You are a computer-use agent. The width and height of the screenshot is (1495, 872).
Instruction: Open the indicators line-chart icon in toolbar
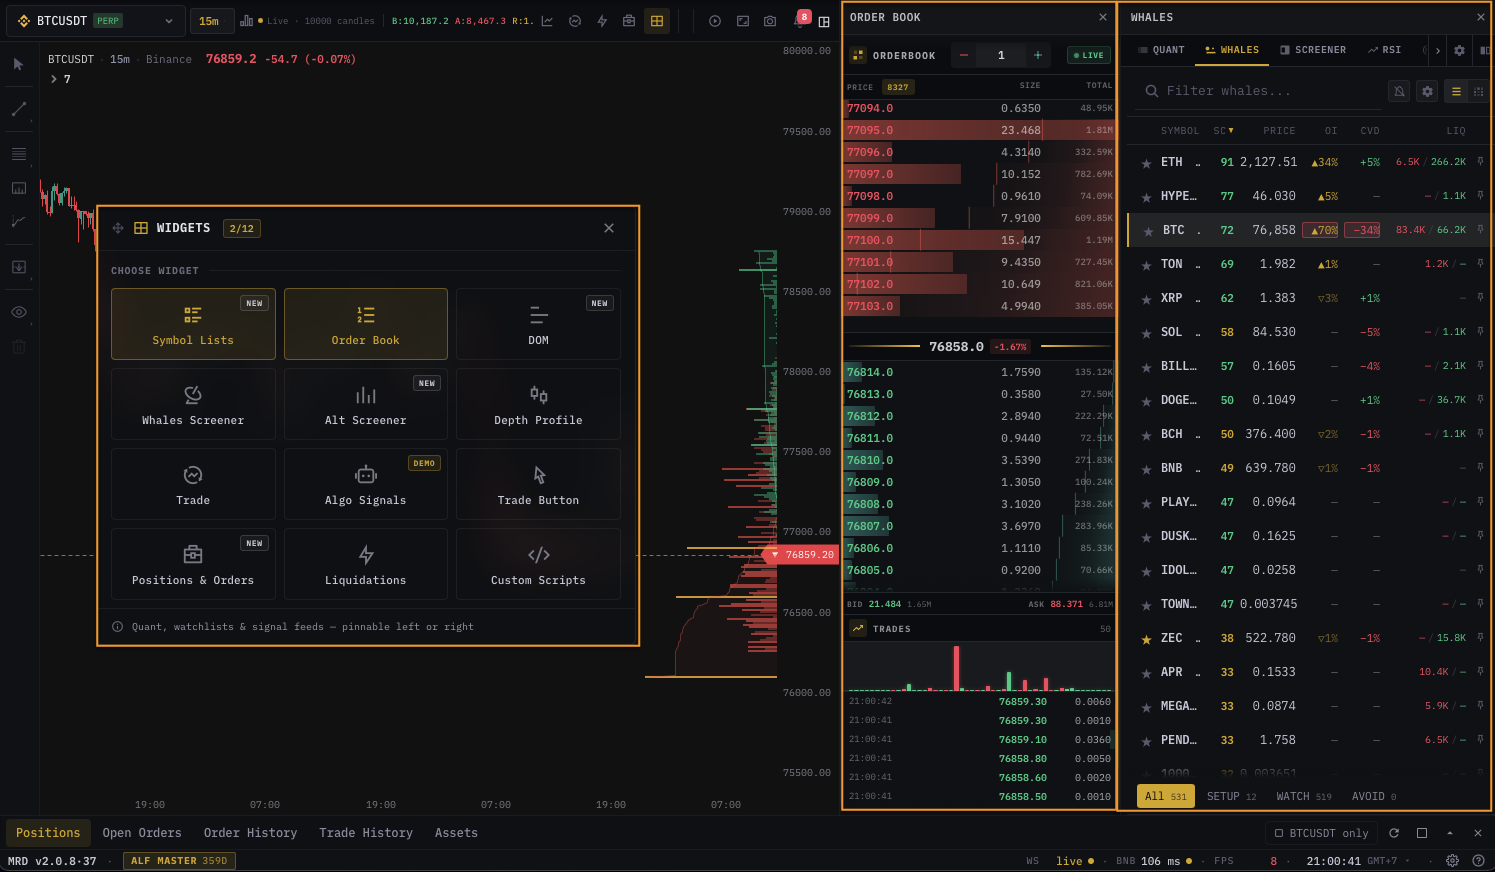coord(547,21)
